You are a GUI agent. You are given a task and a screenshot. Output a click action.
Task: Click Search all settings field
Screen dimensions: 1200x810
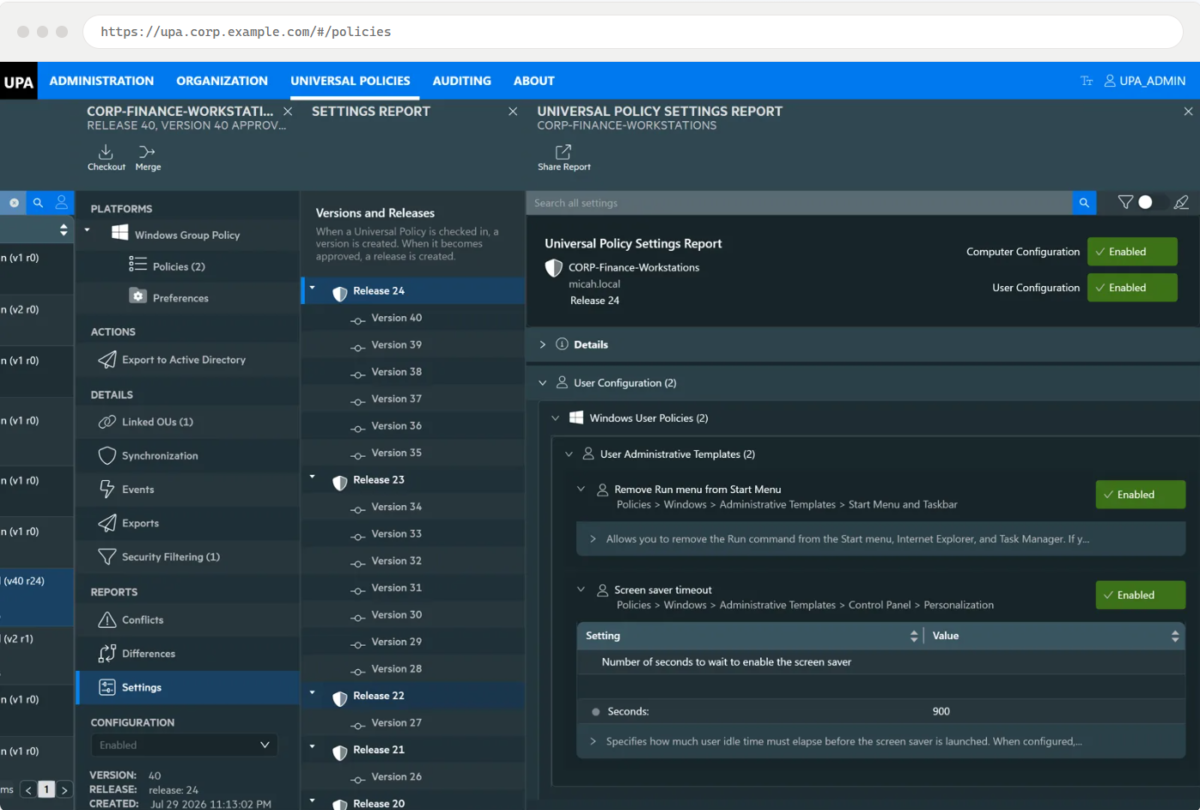(799, 203)
